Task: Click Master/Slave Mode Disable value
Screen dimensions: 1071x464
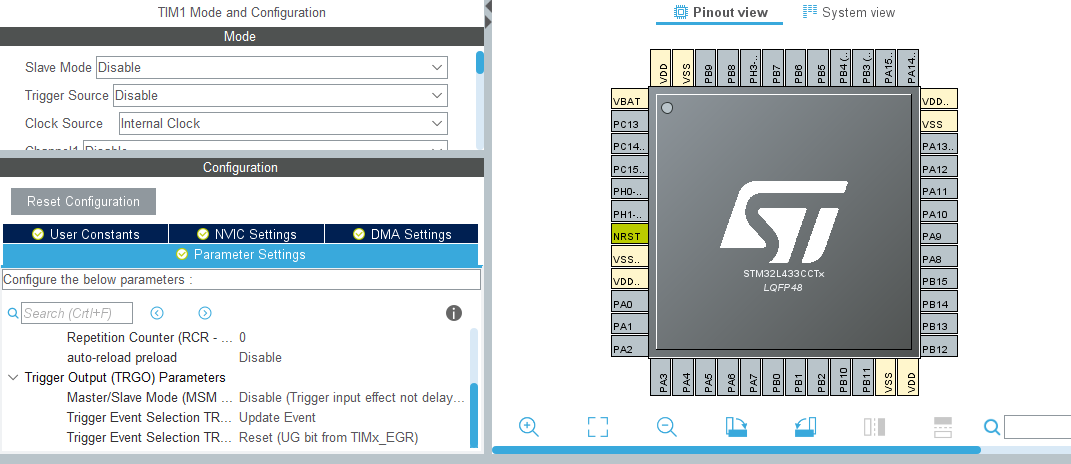Action: pyautogui.click(x=352, y=398)
